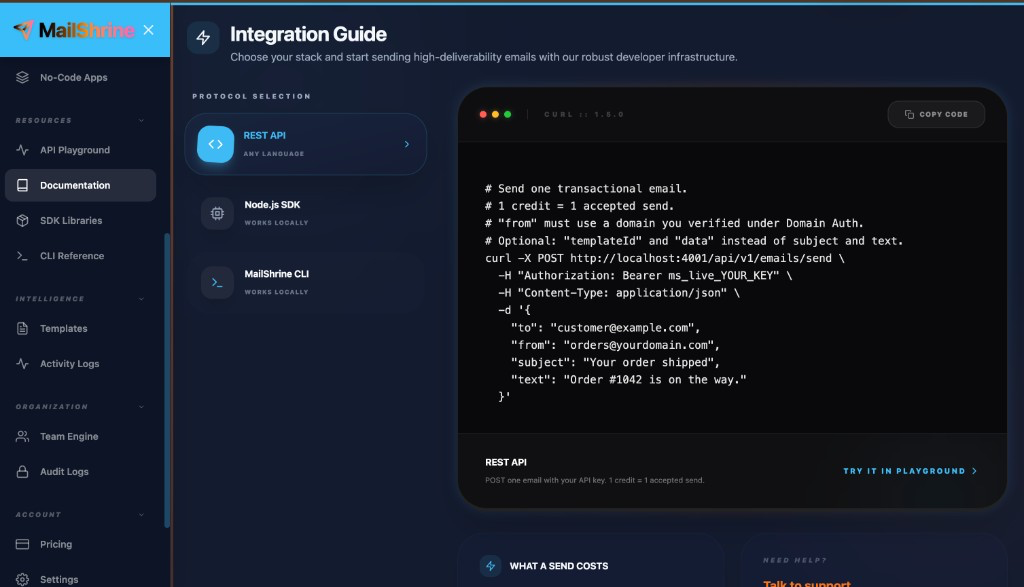This screenshot has width=1024, height=587.
Task: Click the Documentation book icon
Action: click(x=22, y=185)
